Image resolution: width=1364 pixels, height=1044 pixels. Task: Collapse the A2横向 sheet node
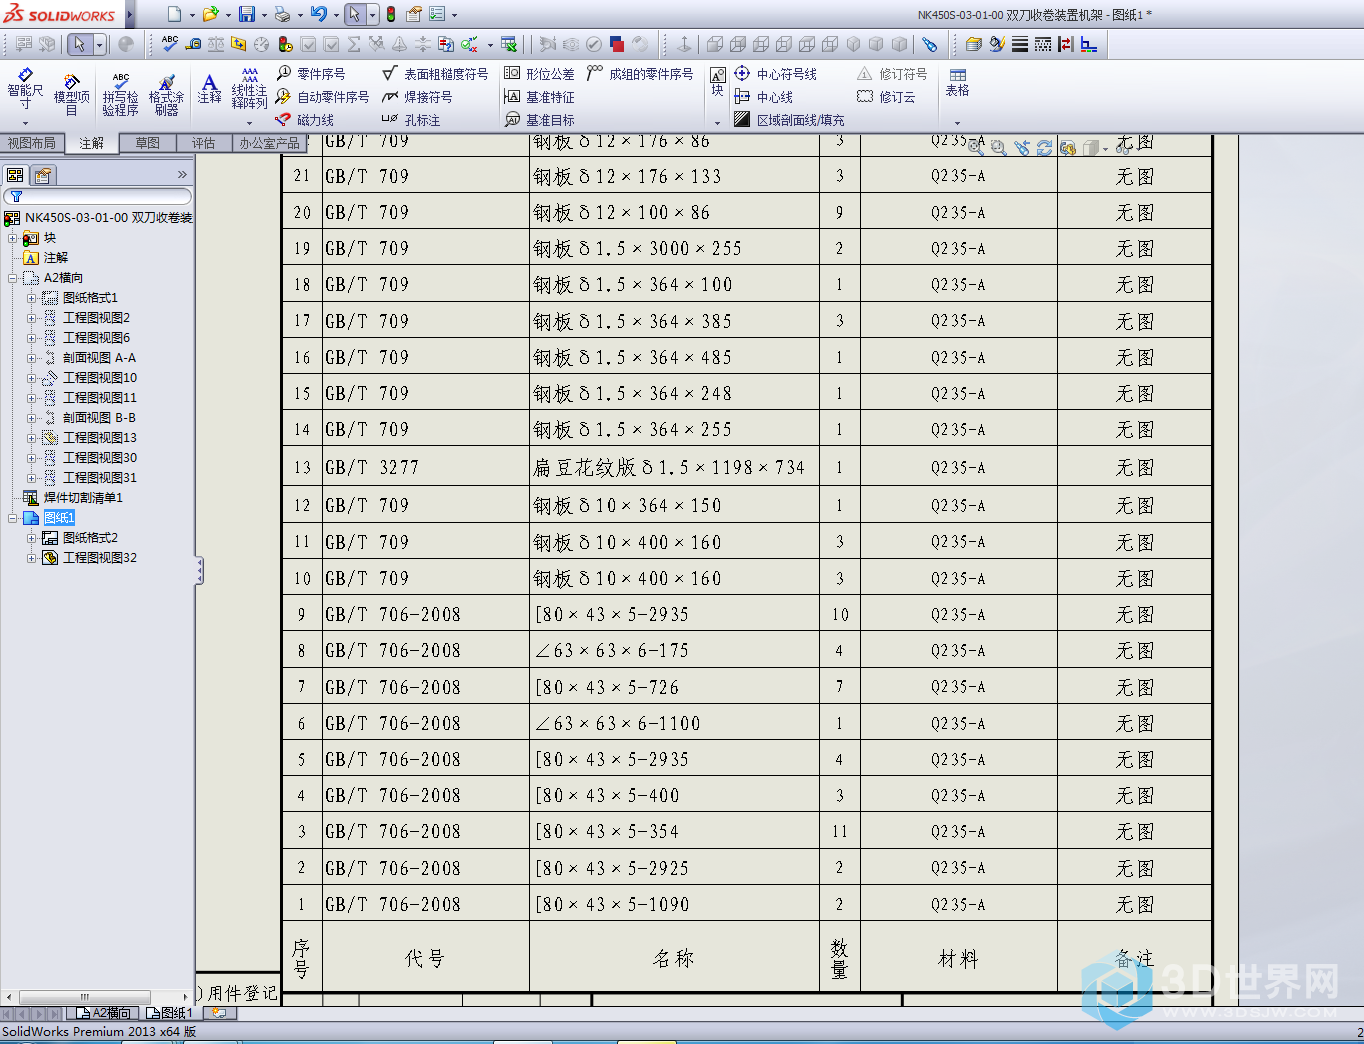click(x=12, y=278)
